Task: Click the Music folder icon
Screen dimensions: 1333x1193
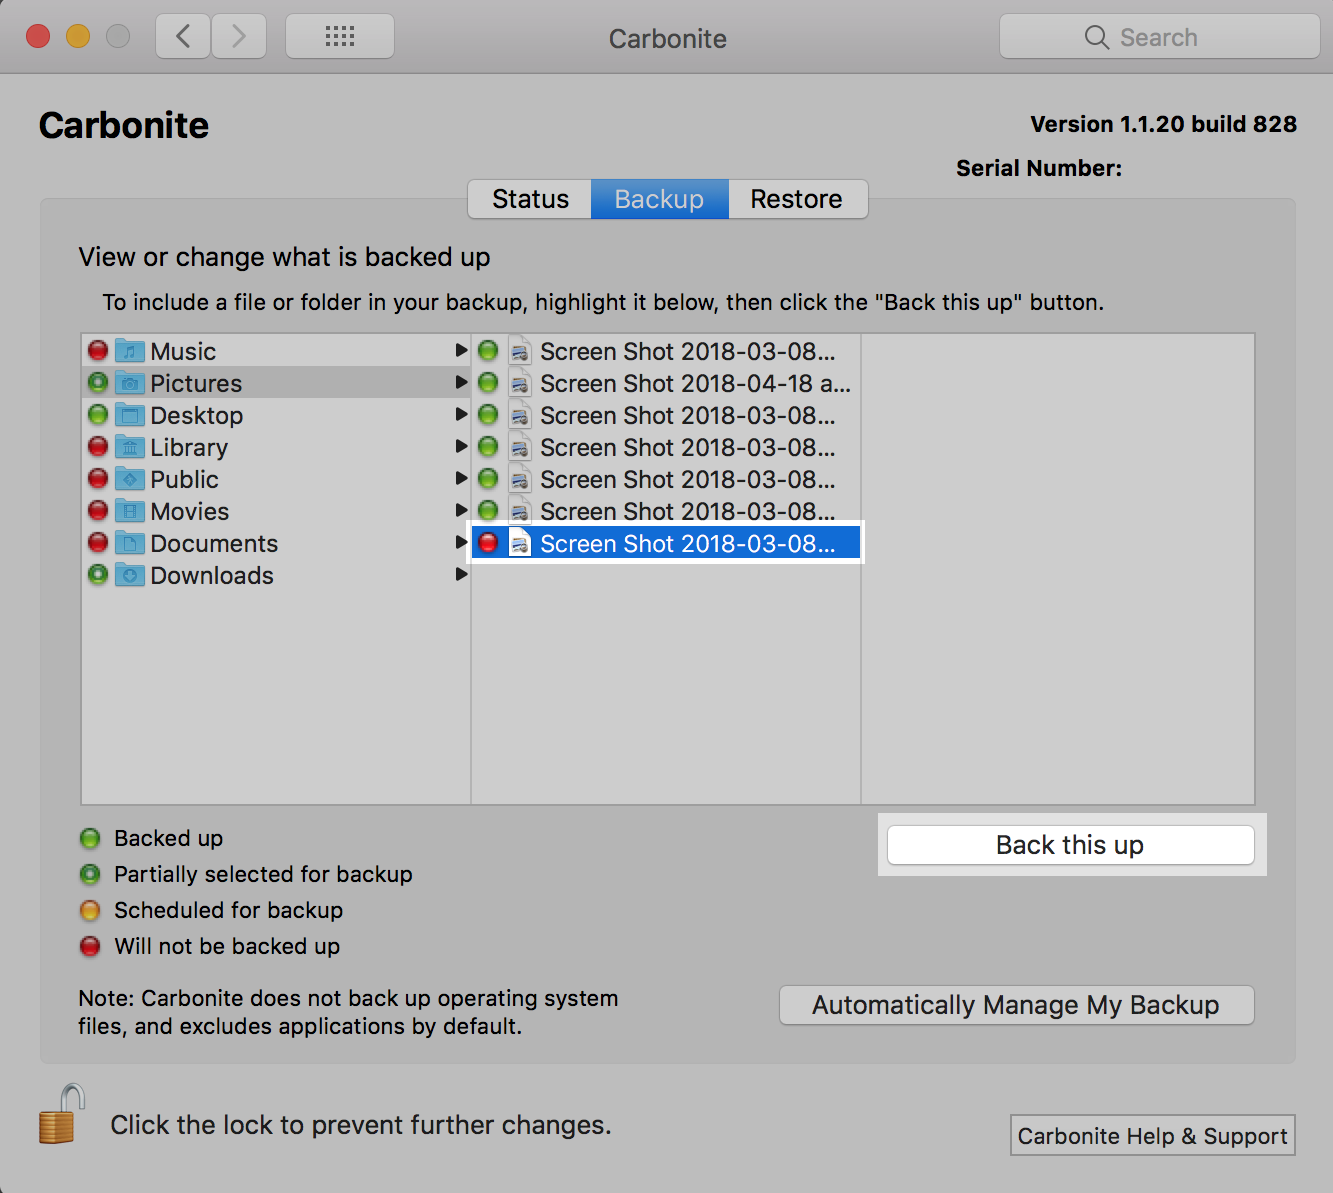Action: [x=130, y=351]
